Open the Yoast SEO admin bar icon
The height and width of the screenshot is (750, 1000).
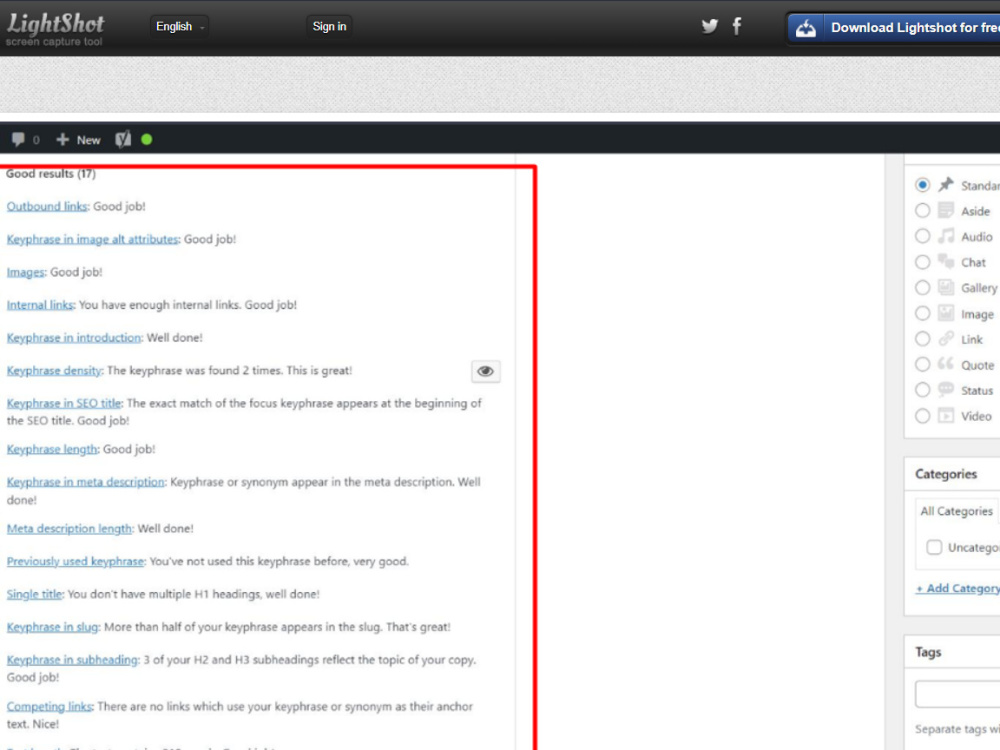click(123, 139)
